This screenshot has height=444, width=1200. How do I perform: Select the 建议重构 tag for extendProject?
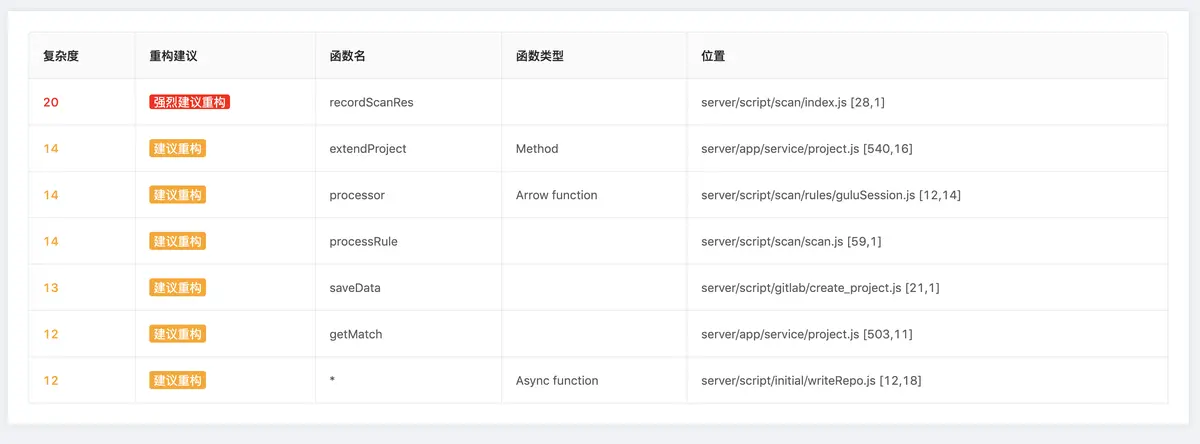point(177,148)
